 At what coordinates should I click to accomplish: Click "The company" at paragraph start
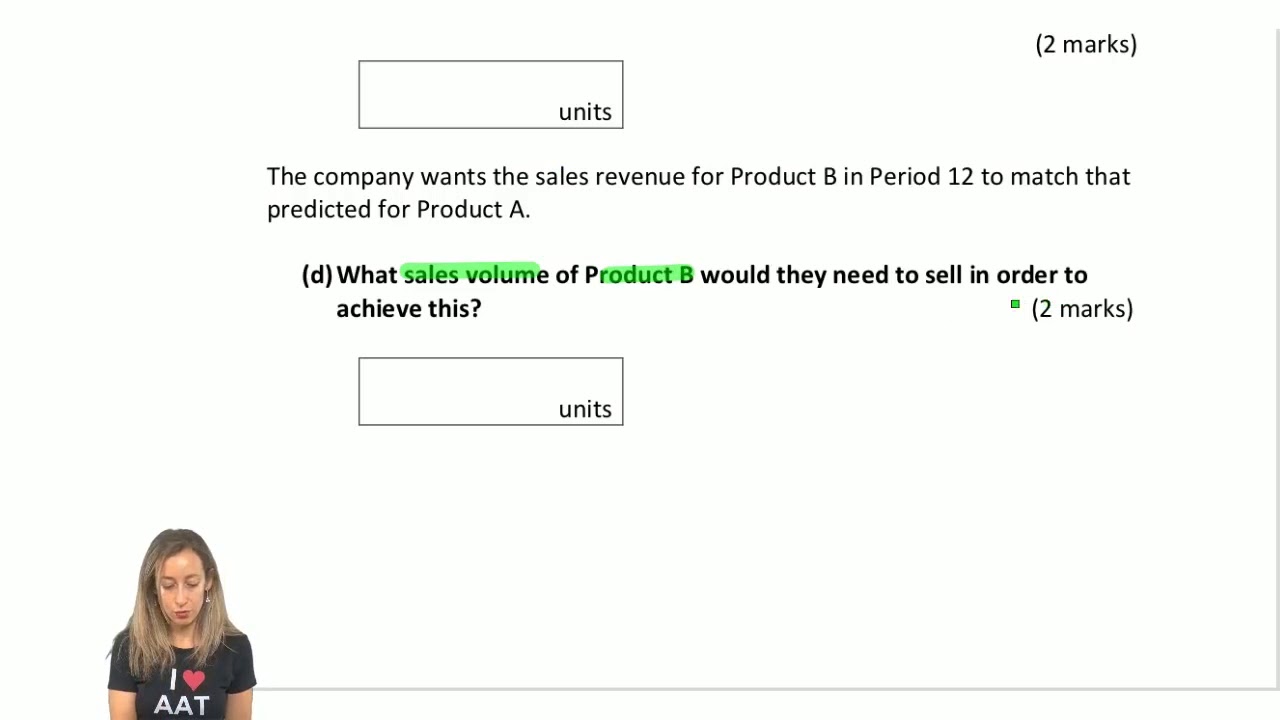coord(340,177)
